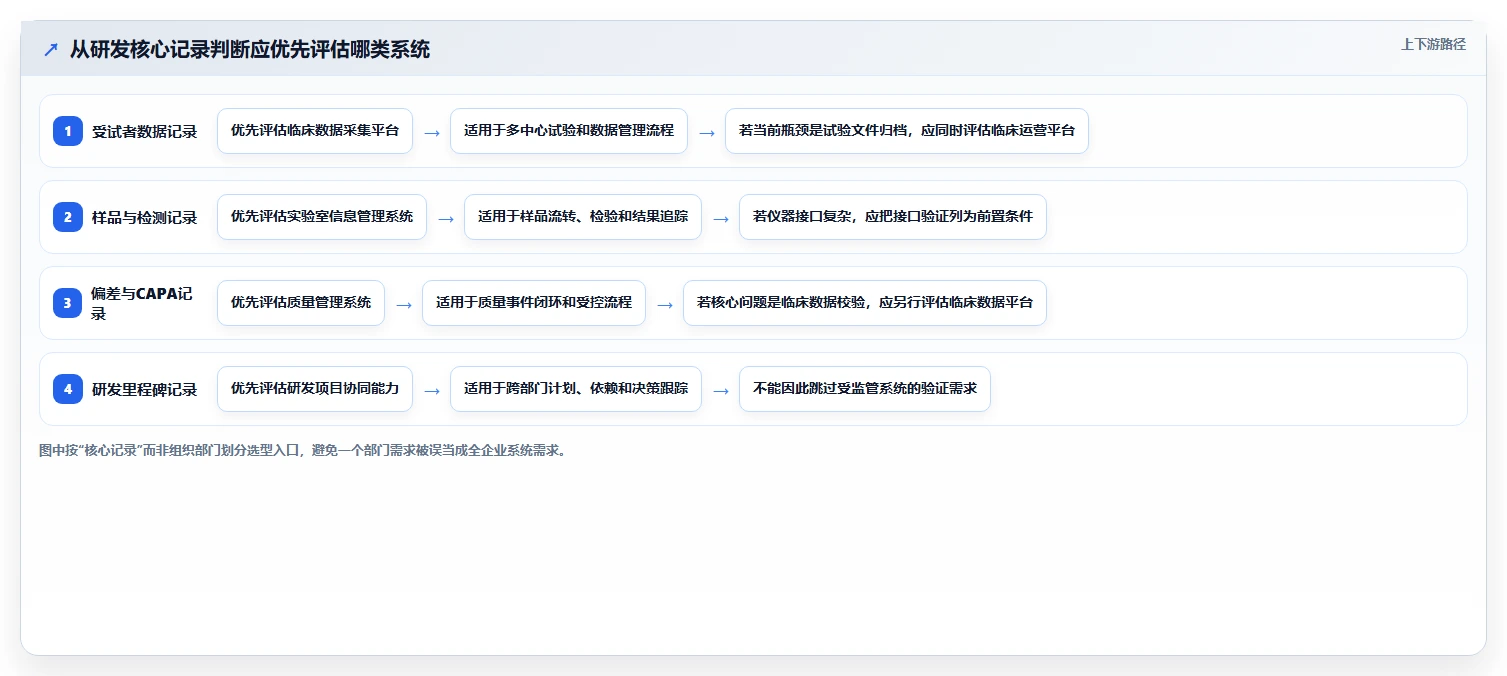The image size is (1507, 676).
Task: Click the 上下游路径 label
Action: coord(1433,44)
